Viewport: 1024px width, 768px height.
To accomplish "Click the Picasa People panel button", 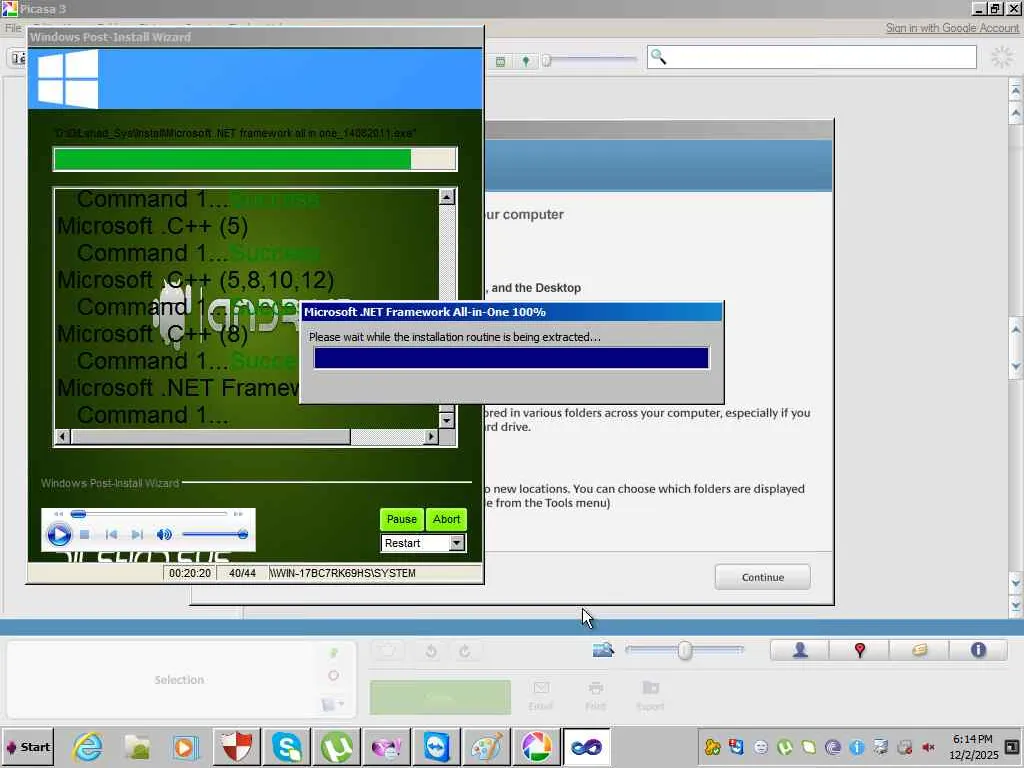I will [x=800, y=650].
